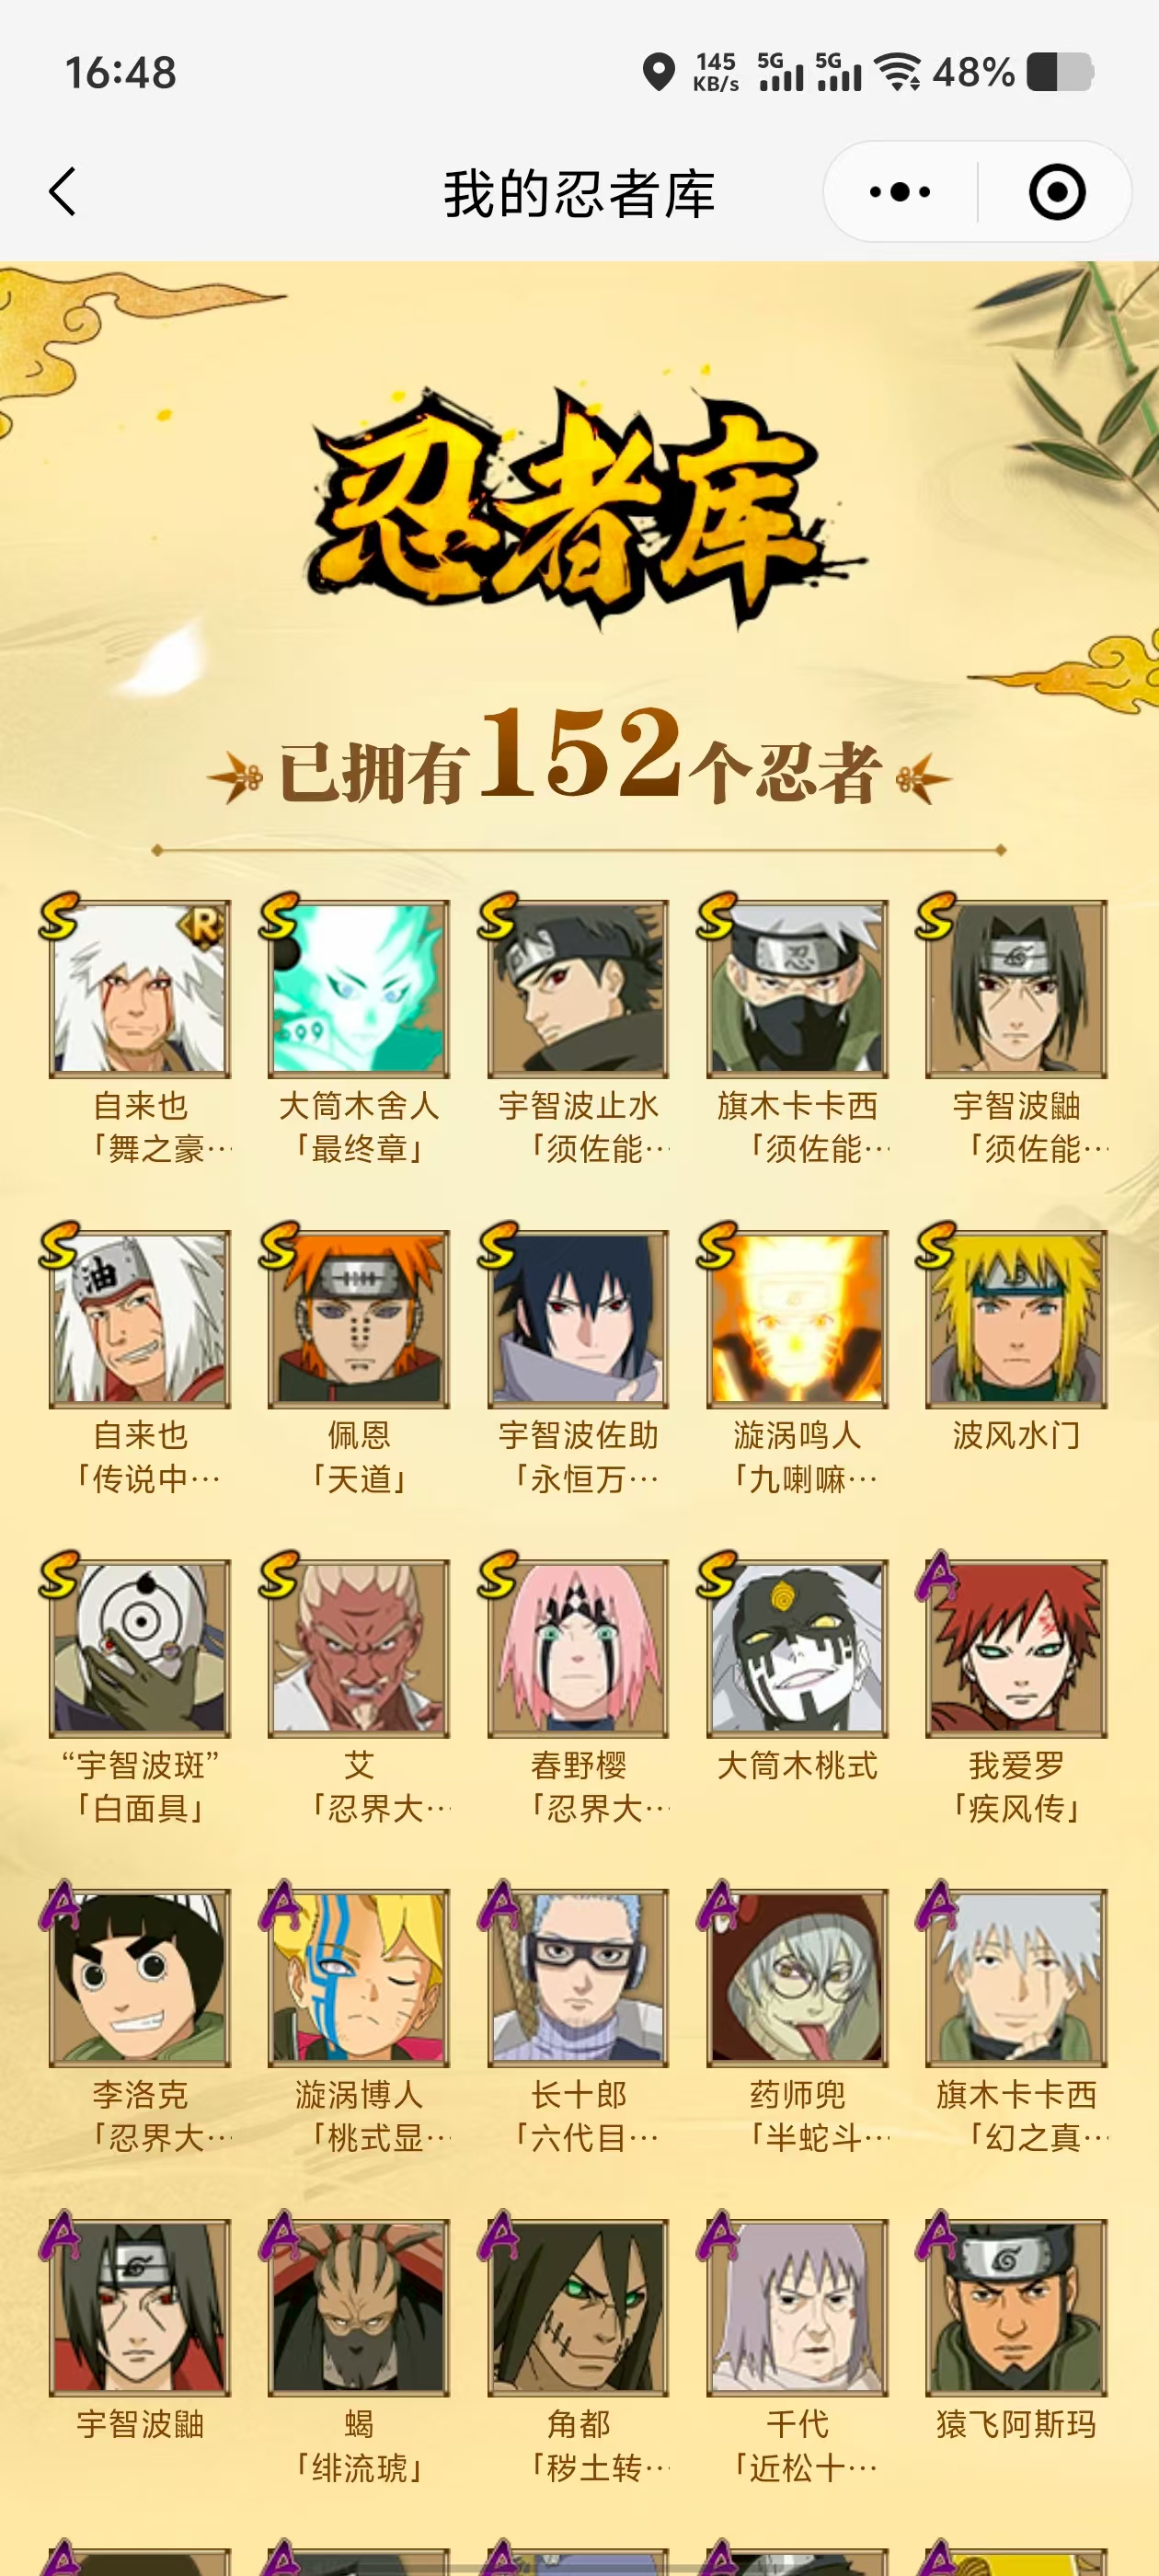Screen dimensions: 1159x2576
Task: Select 宇智波止水 ninja portrait
Action: tap(578, 988)
